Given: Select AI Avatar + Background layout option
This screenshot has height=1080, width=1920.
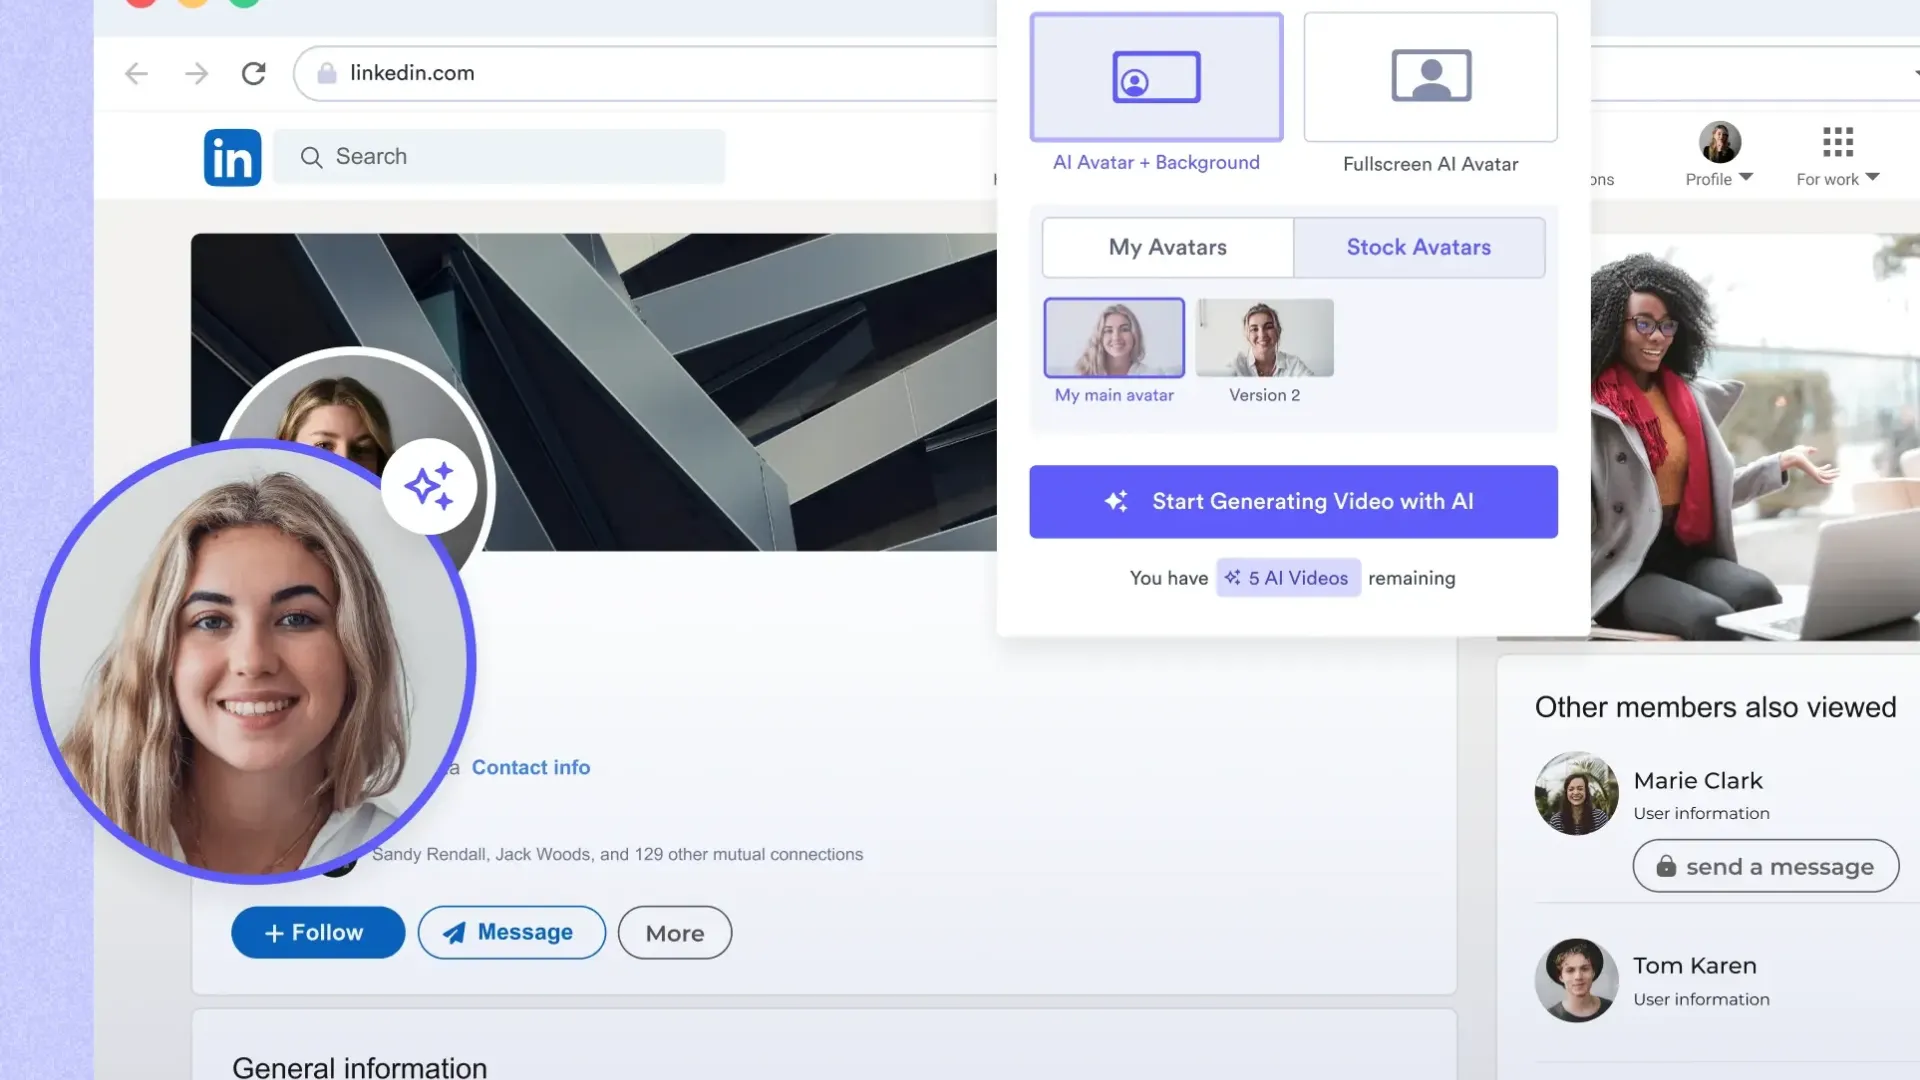Looking at the screenshot, I should tap(1156, 77).
